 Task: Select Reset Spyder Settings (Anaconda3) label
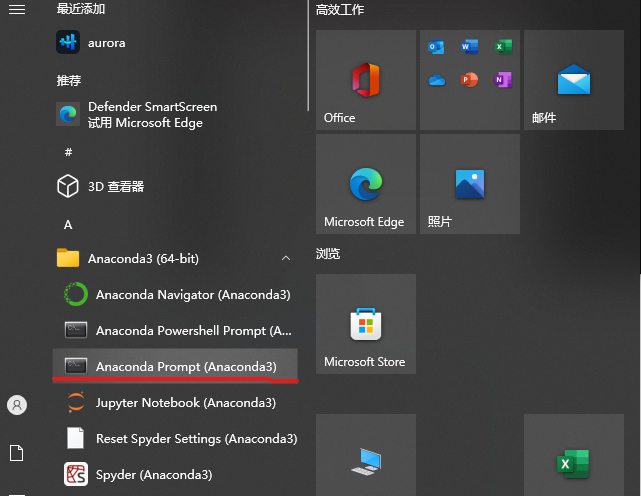point(197,438)
